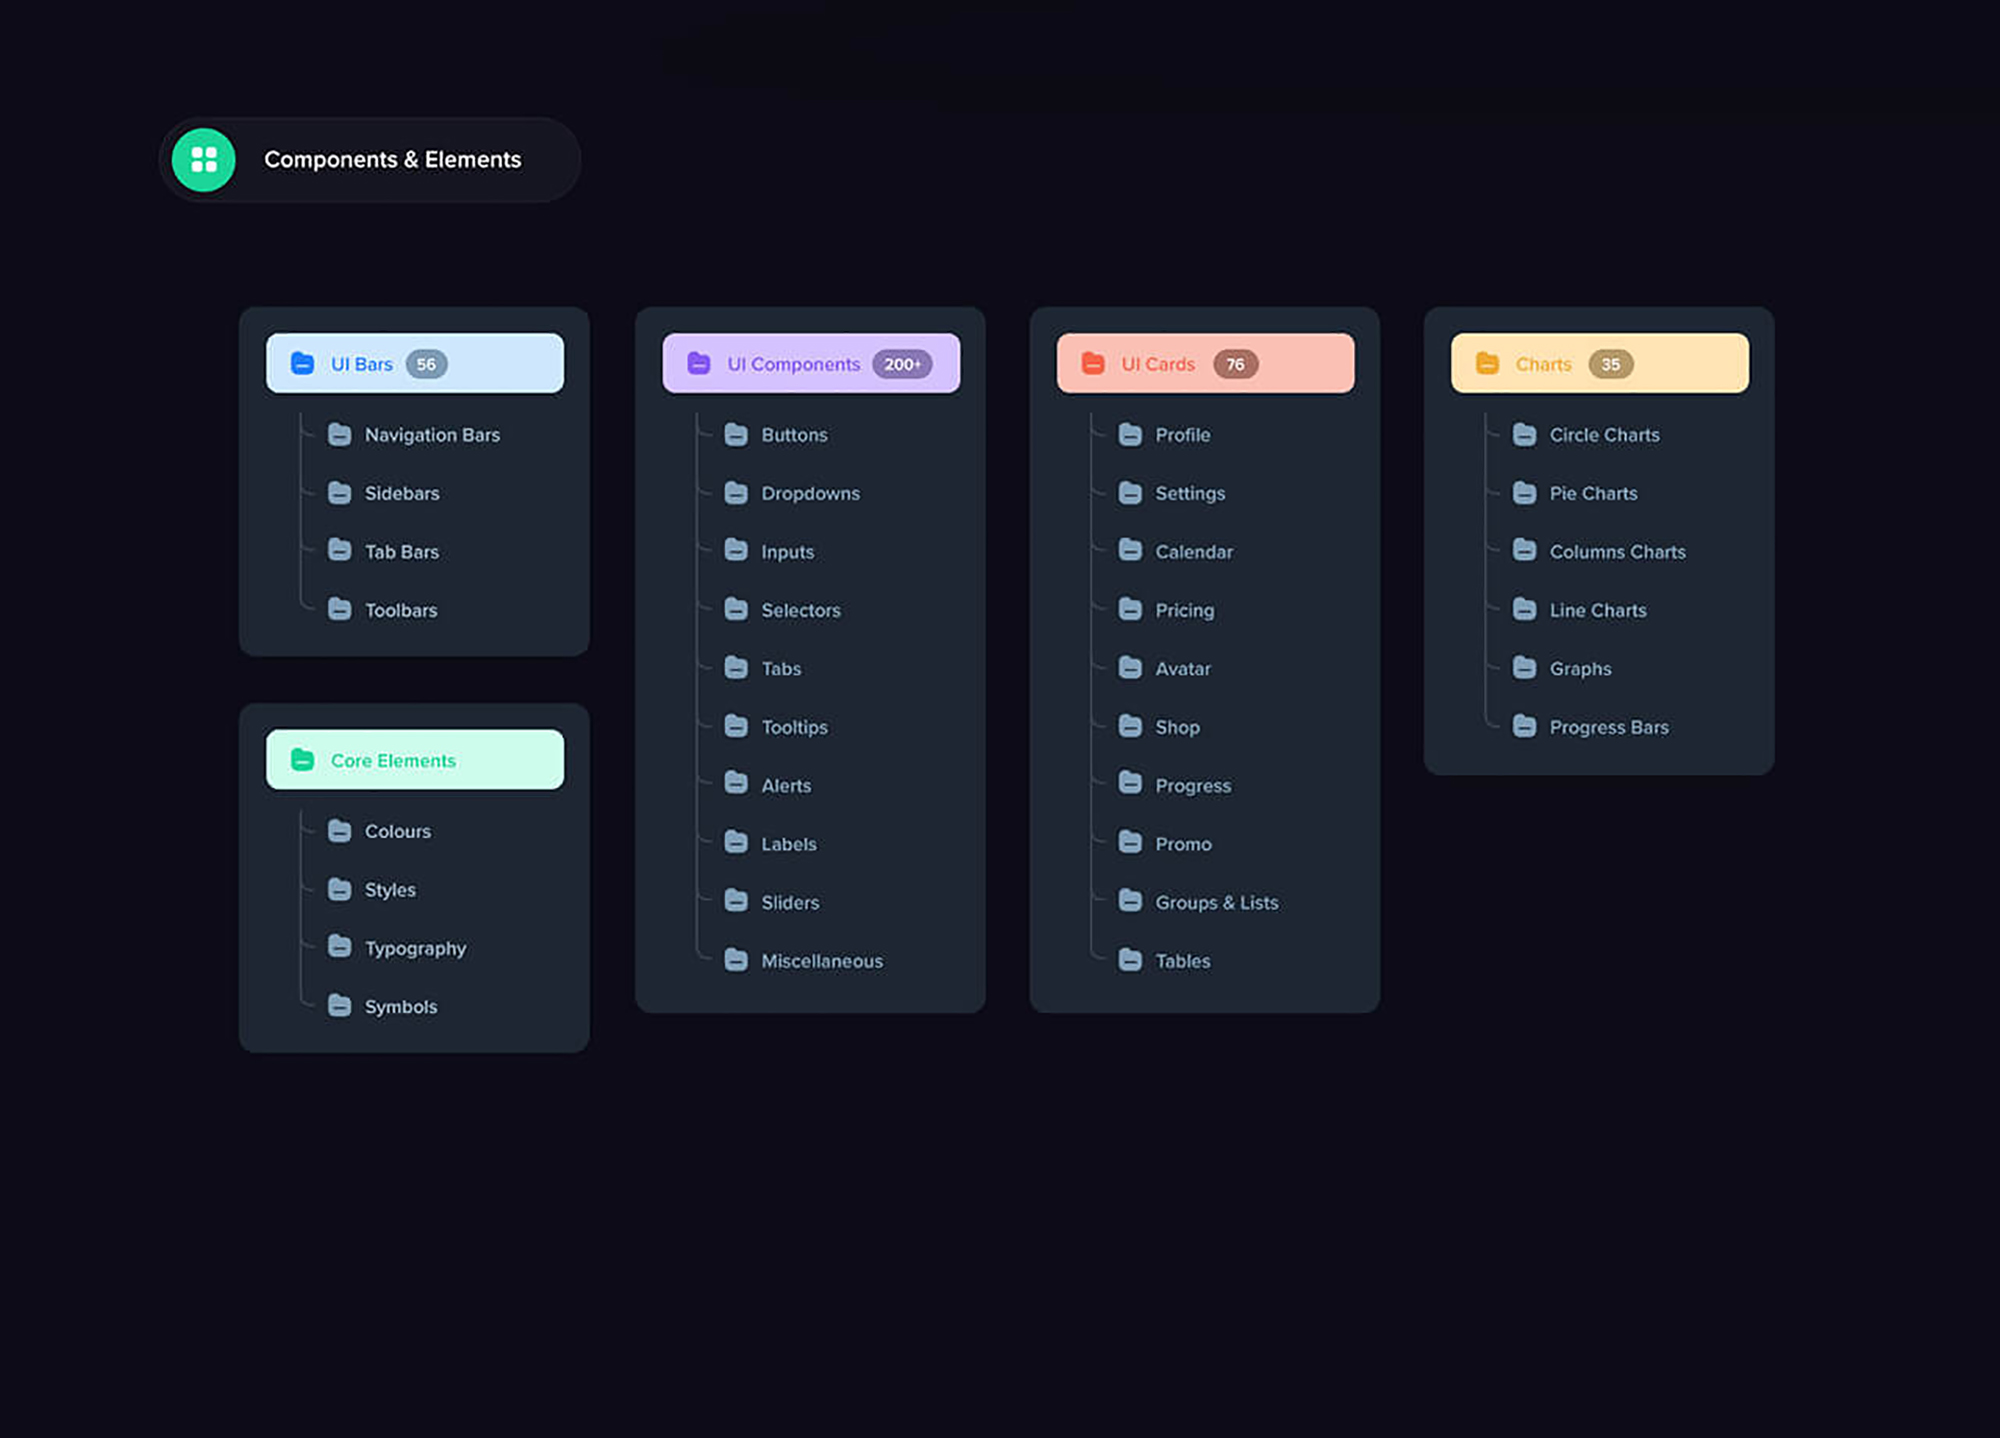The height and width of the screenshot is (1438, 2000).
Task: Open the Calendar item under UI Cards
Action: pyautogui.click(x=1194, y=551)
